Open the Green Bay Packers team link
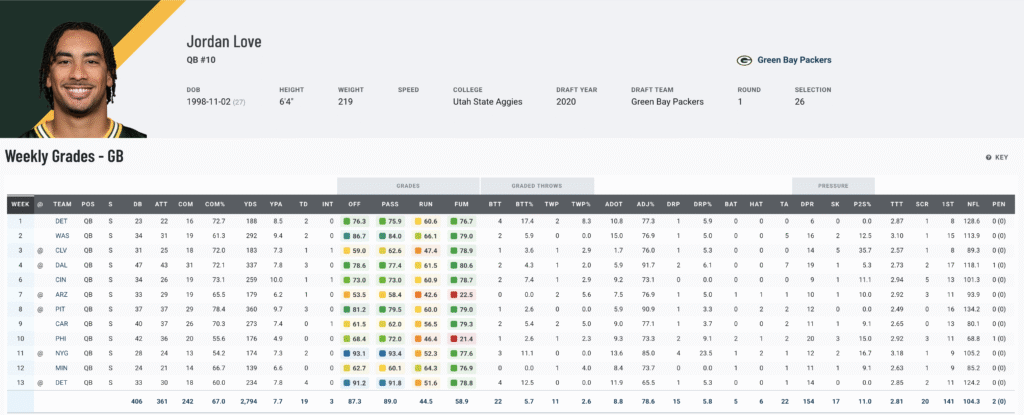The width and height of the screenshot is (1024, 415). [793, 60]
